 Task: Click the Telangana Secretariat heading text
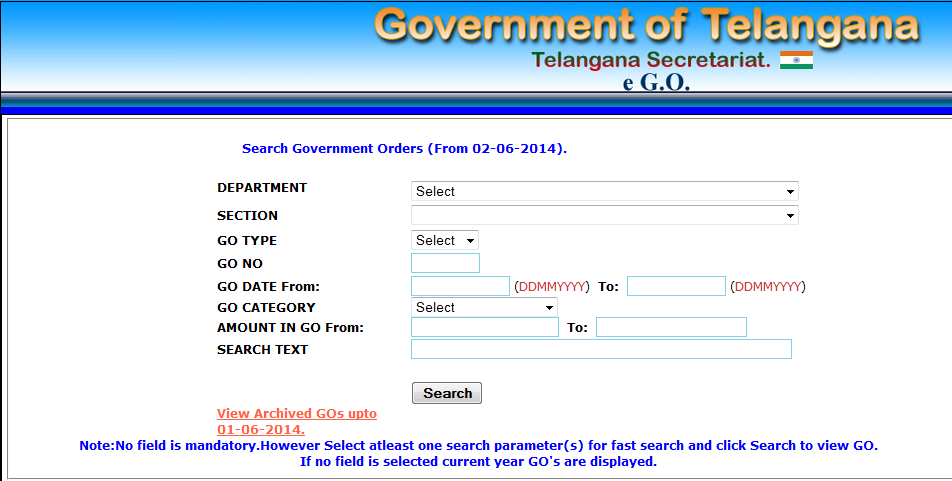[x=651, y=60]
